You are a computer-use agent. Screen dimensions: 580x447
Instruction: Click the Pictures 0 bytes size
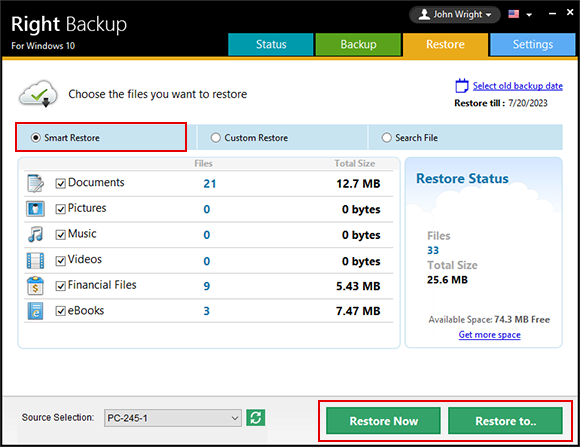coord(361,209)
